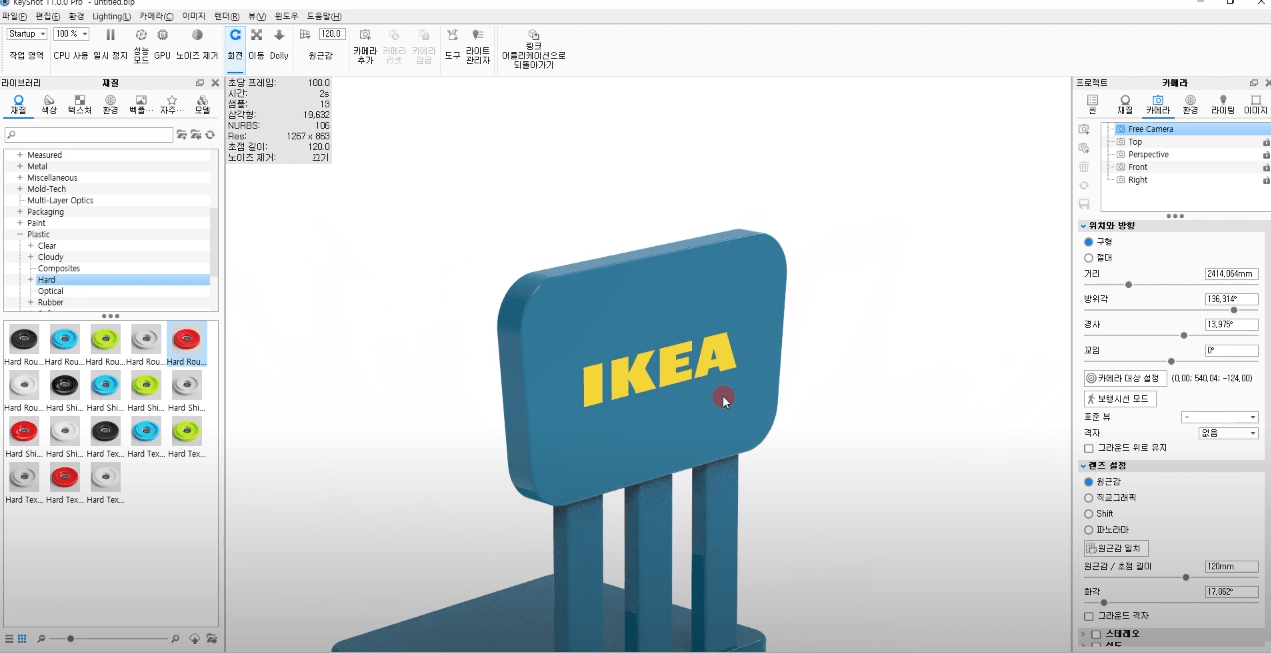Tick the 스테레오 stereo checkbox

[x=1096, y=634]
